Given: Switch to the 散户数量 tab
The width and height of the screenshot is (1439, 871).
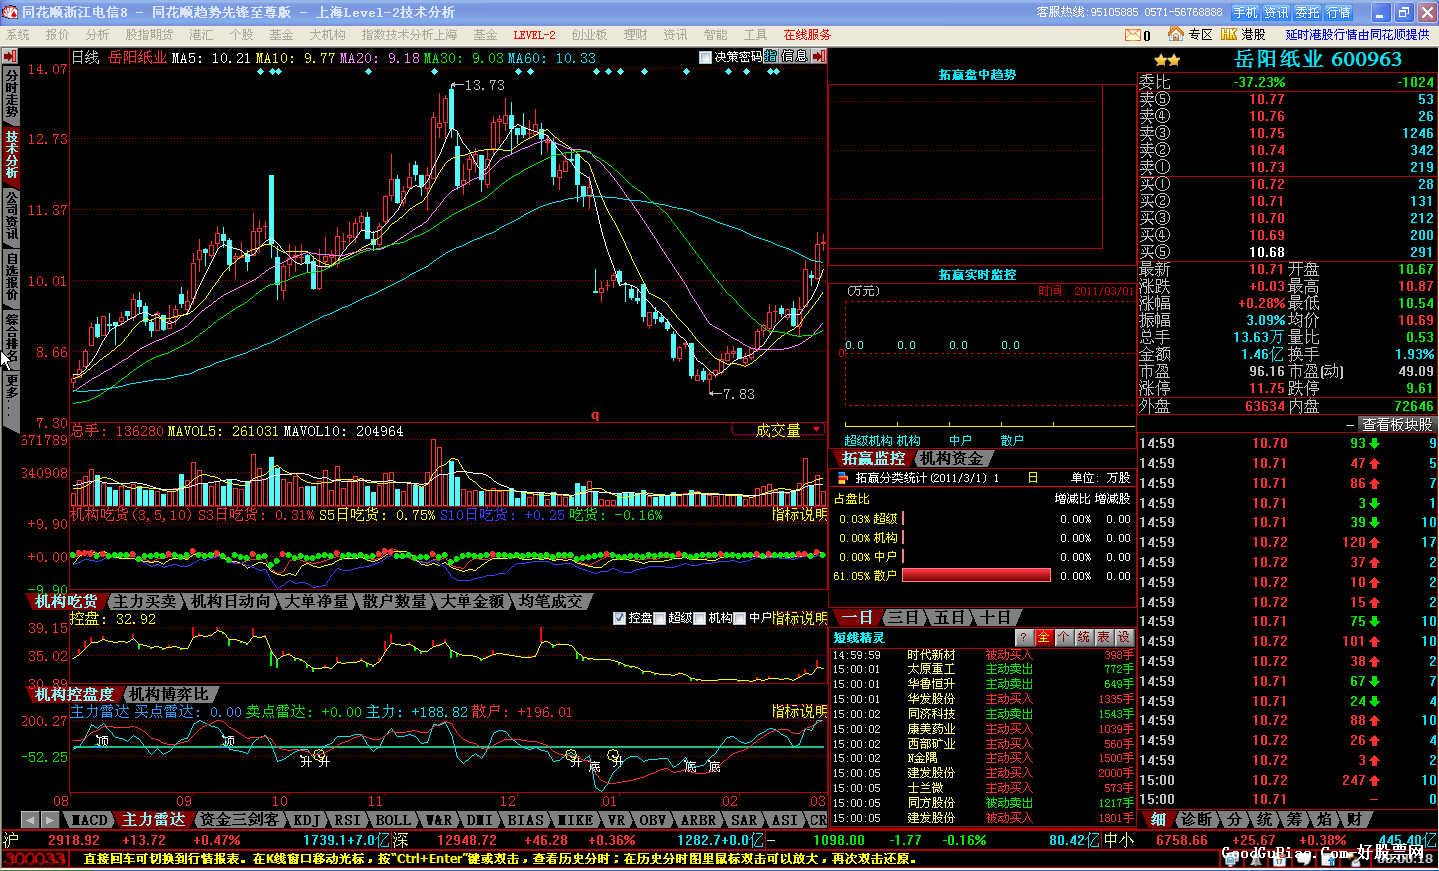Looking at the screenshot, I should pyautogui.click(x=395, y=601).
